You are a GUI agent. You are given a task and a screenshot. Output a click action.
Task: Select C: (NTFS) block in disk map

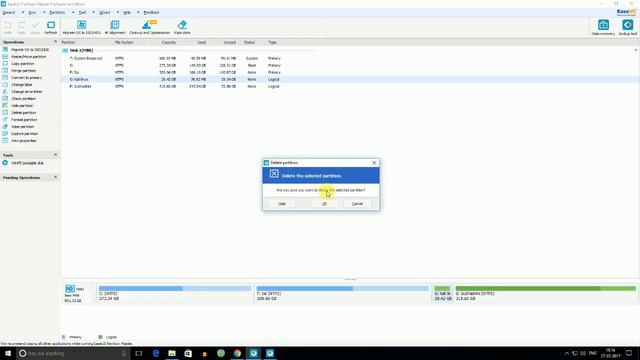175,293
